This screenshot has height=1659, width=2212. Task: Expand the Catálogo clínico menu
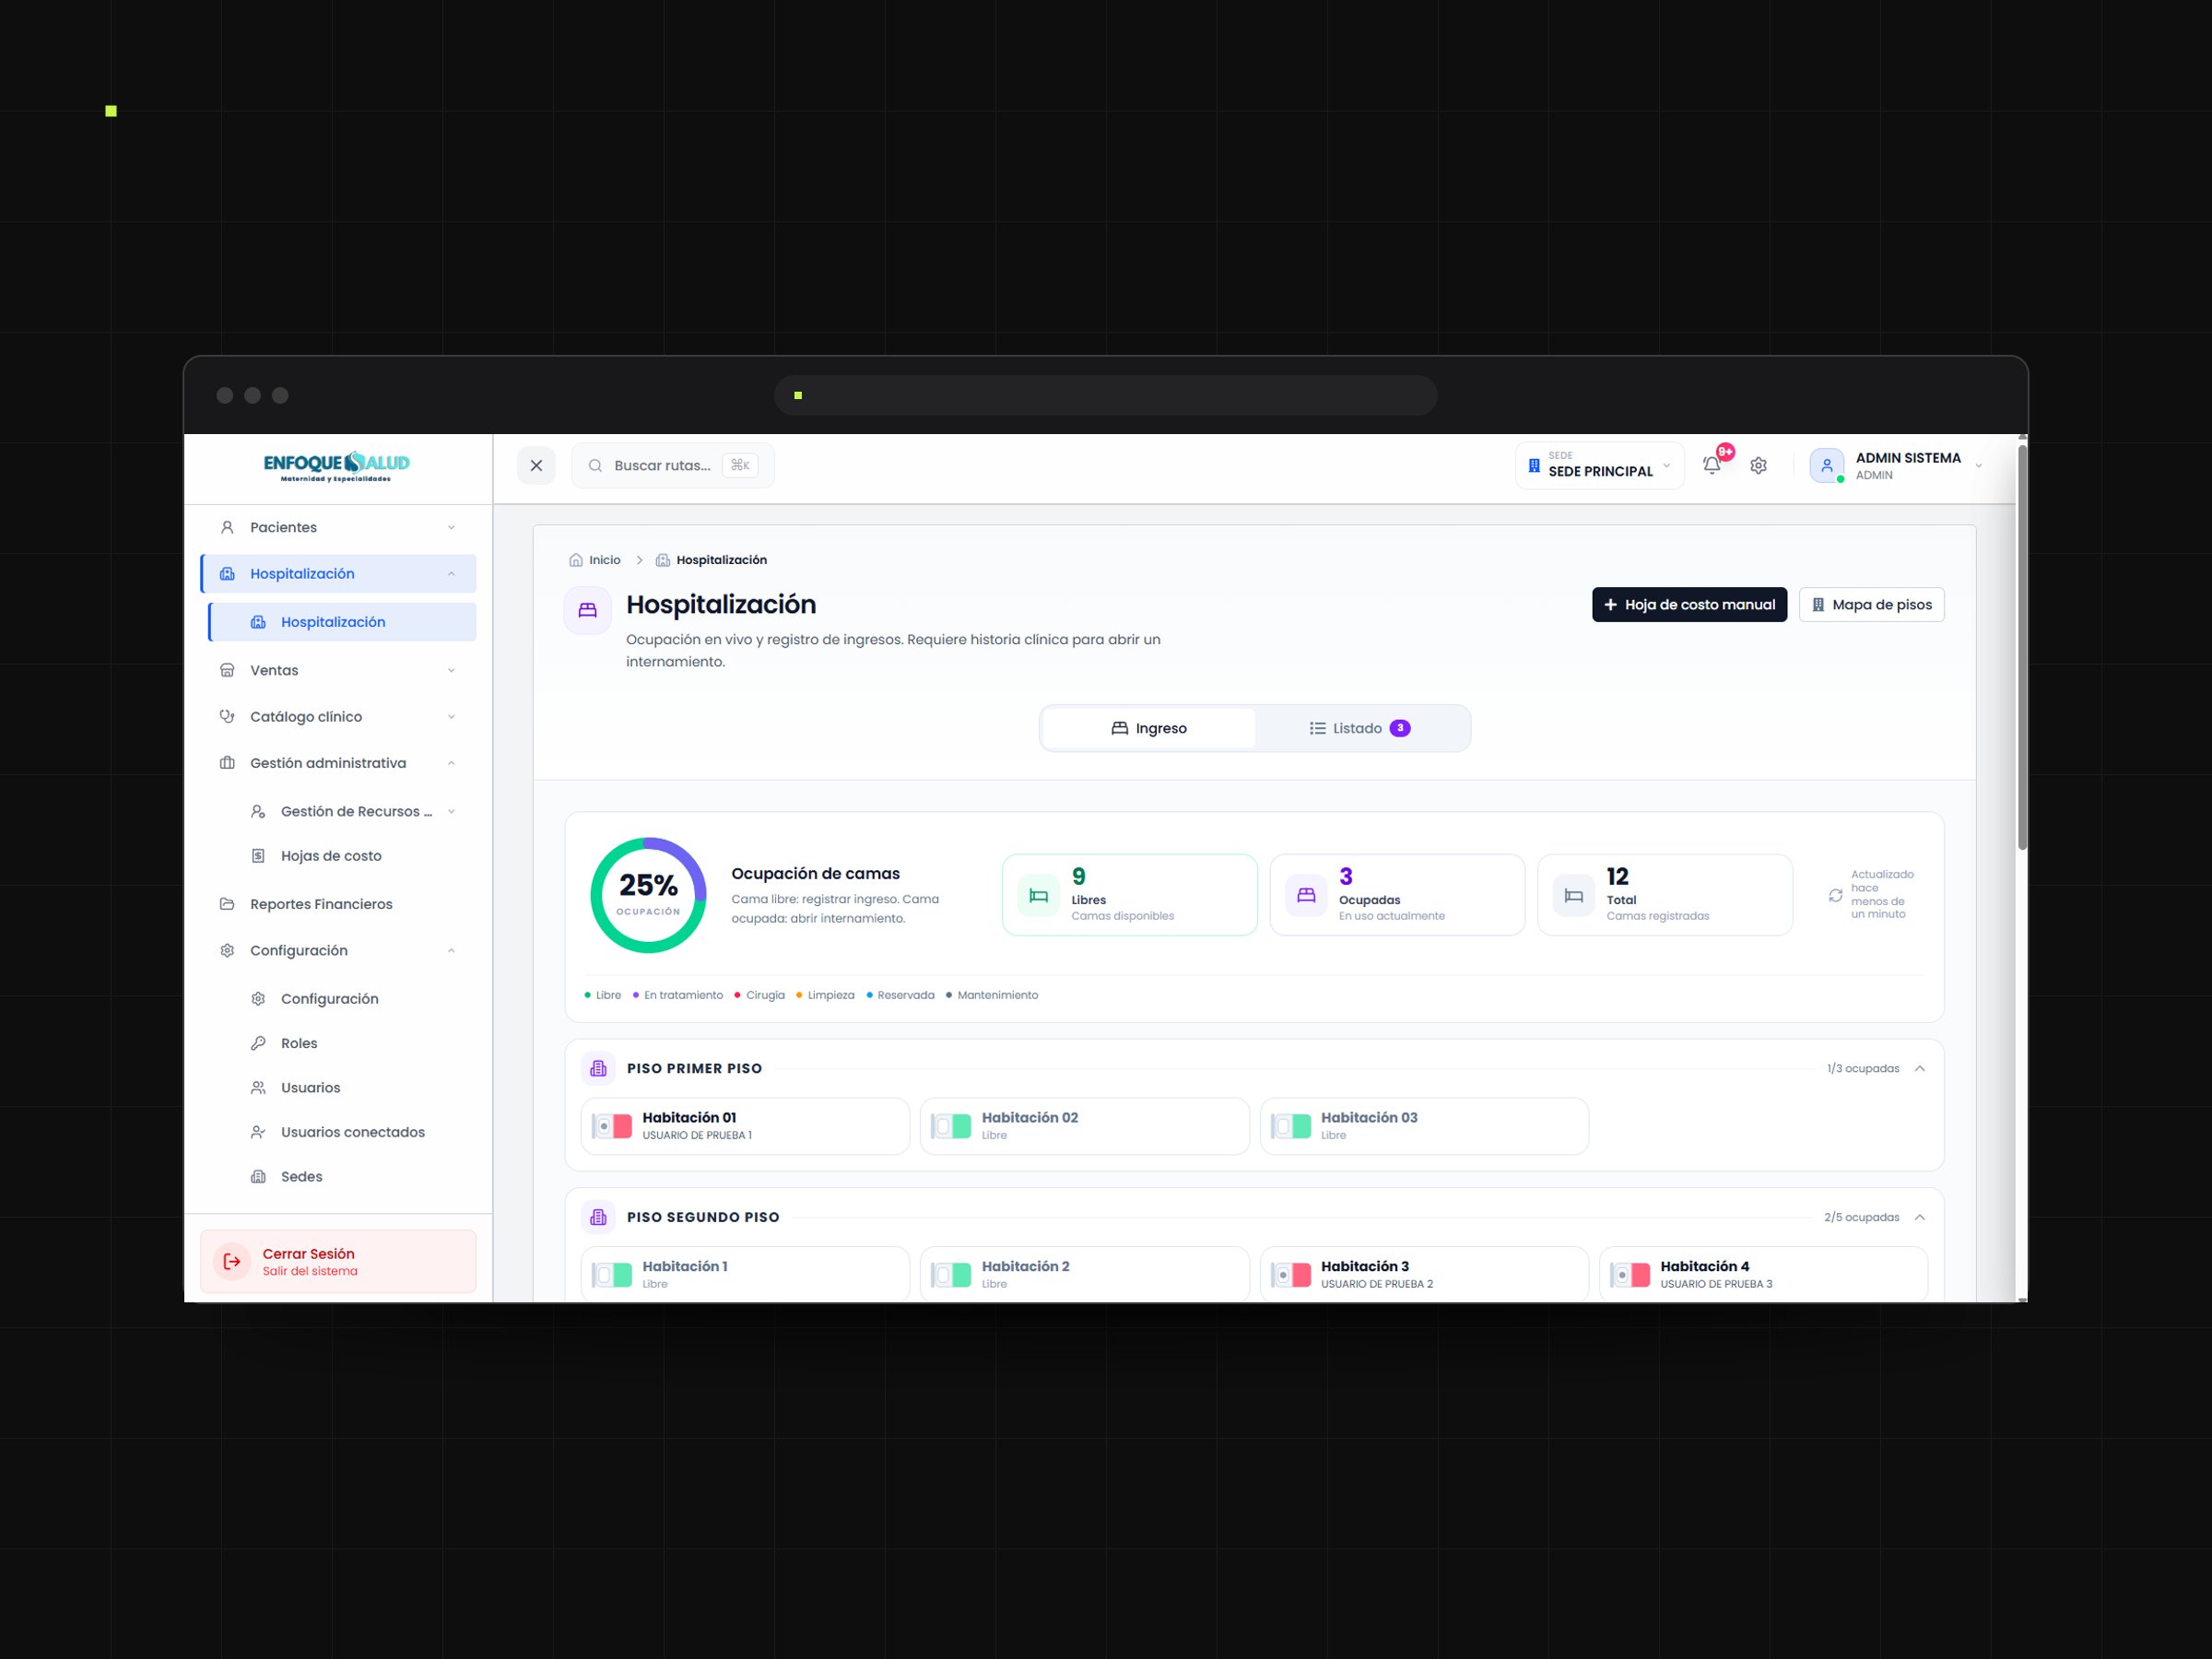(x=338, y=717)
